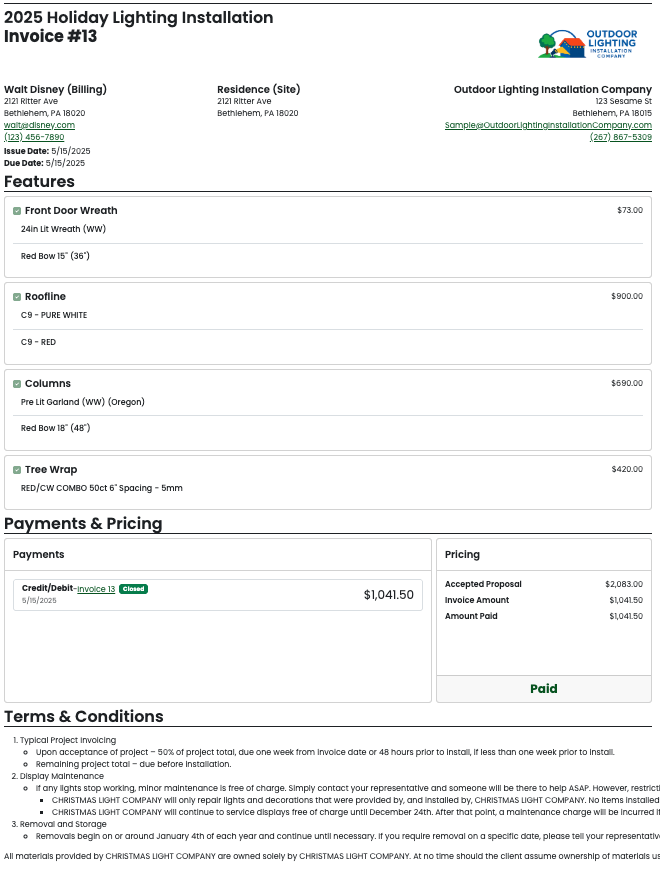This screenshot has height=875, width=660.
Task: Click the Outdoor Lighting Installation Company logo
Action: coord(587,44)
